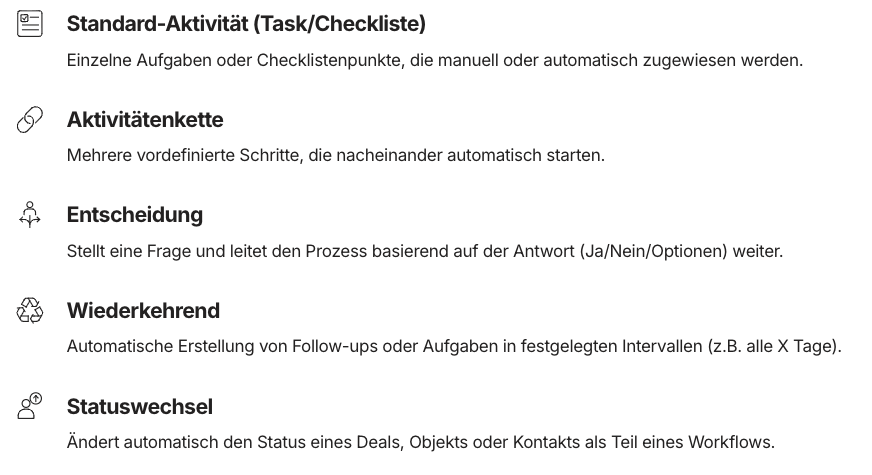Select the Wiederkehrend heading
Viewport: 872px width, 475px height.
point(143,311)
